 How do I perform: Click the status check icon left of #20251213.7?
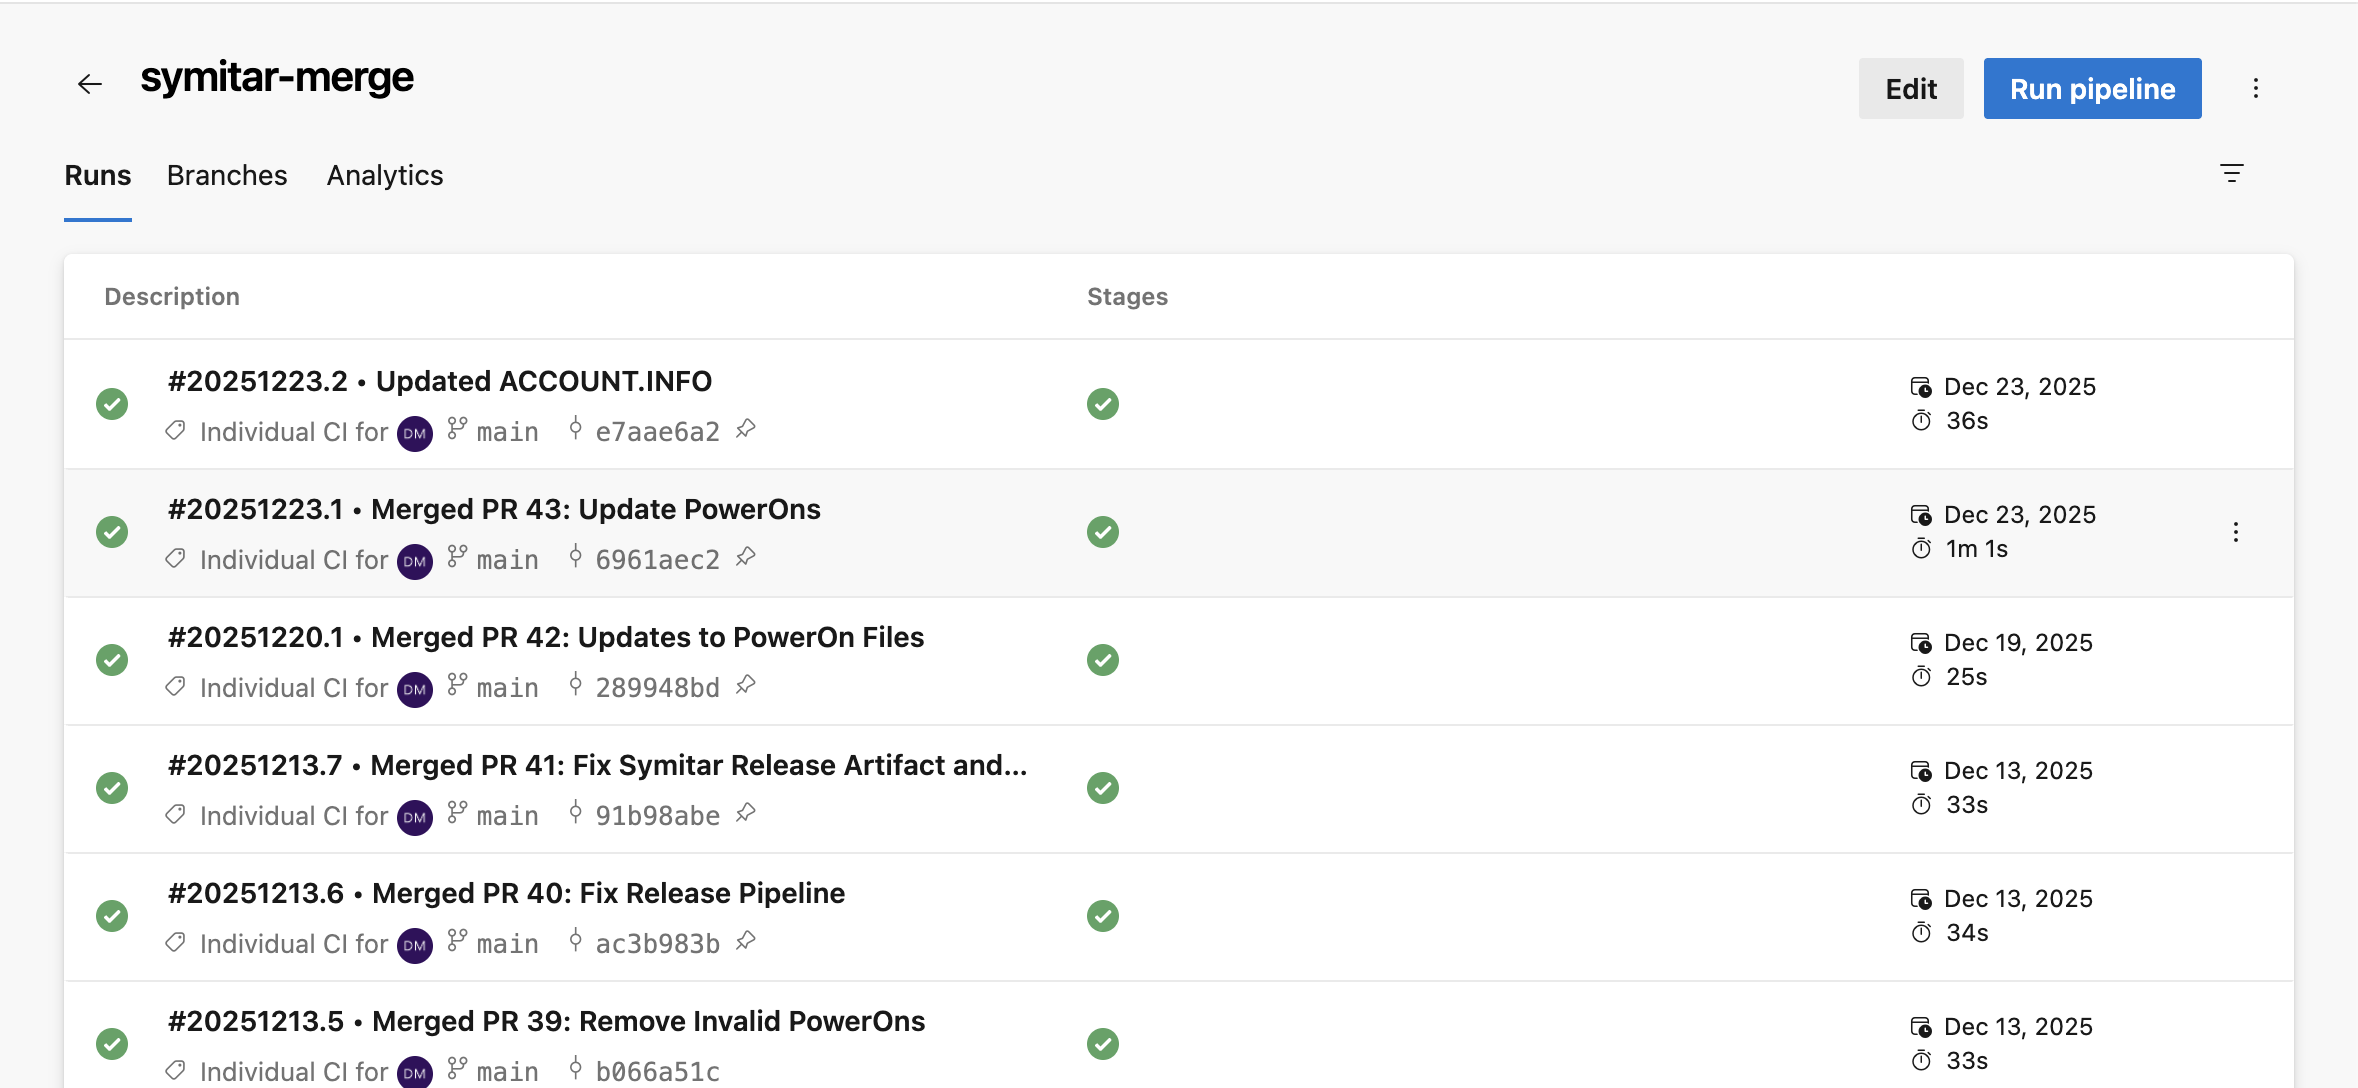(112, 788)
